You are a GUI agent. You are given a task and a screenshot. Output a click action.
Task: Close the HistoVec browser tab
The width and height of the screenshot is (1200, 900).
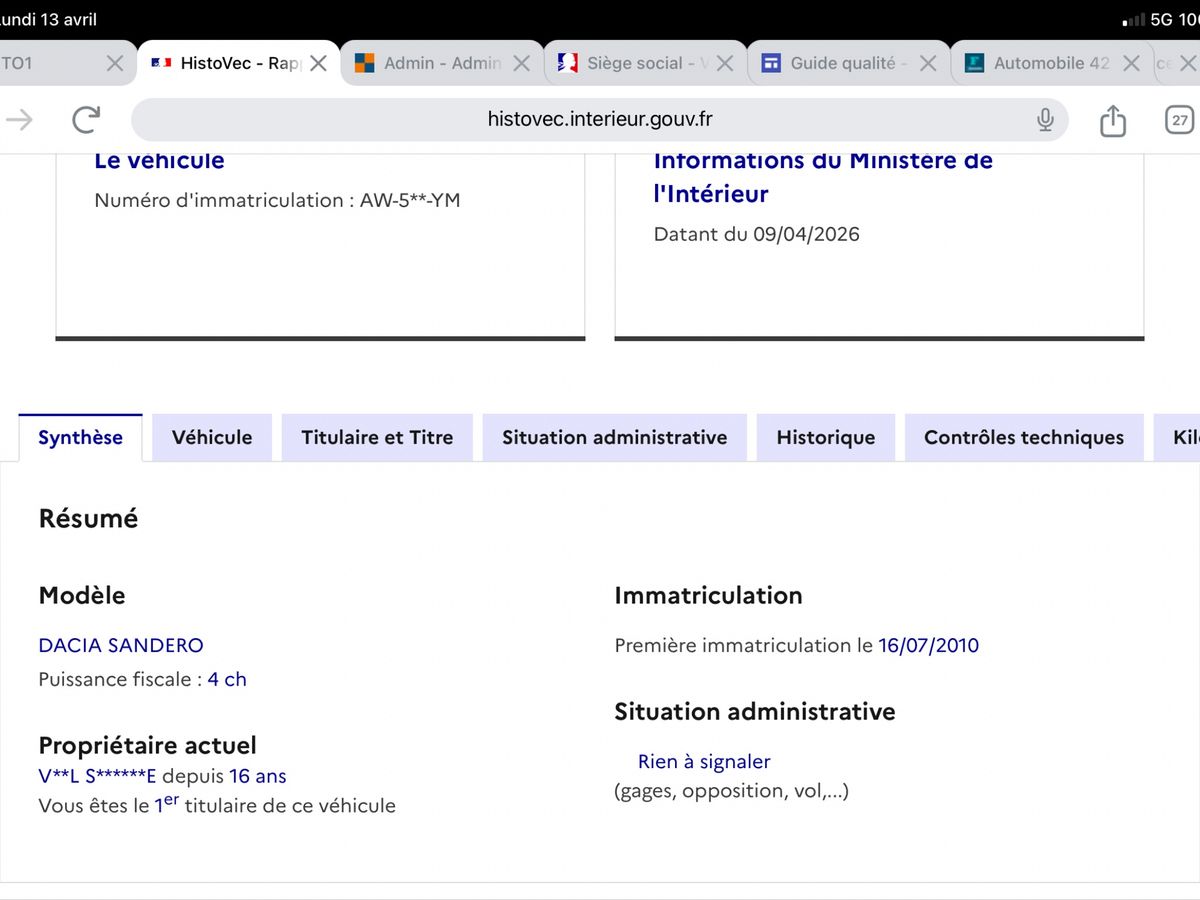(318, 63)
